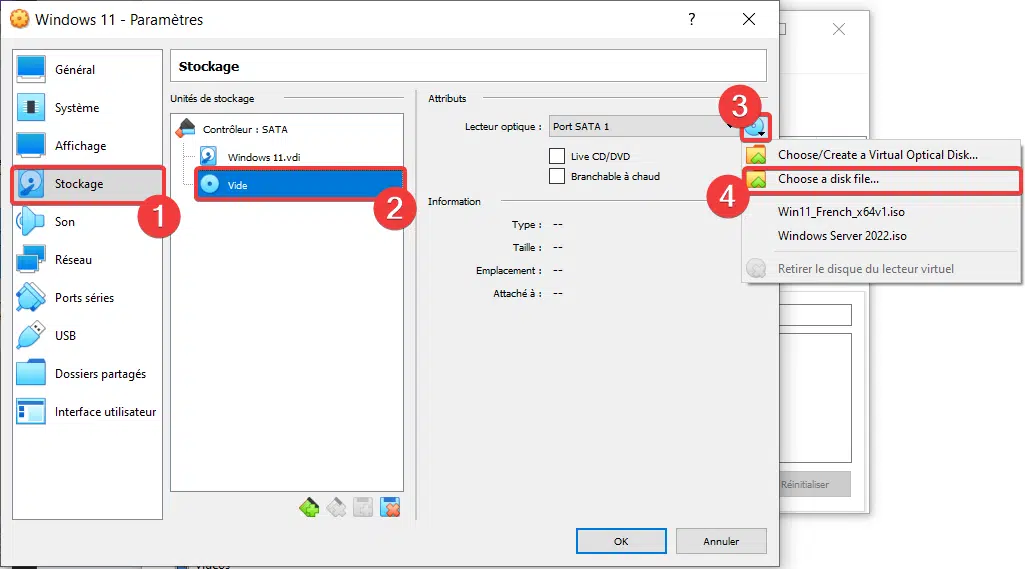1025x569 pixels.
Task: Click the Général monitor icon
Action: pos(31,69)
